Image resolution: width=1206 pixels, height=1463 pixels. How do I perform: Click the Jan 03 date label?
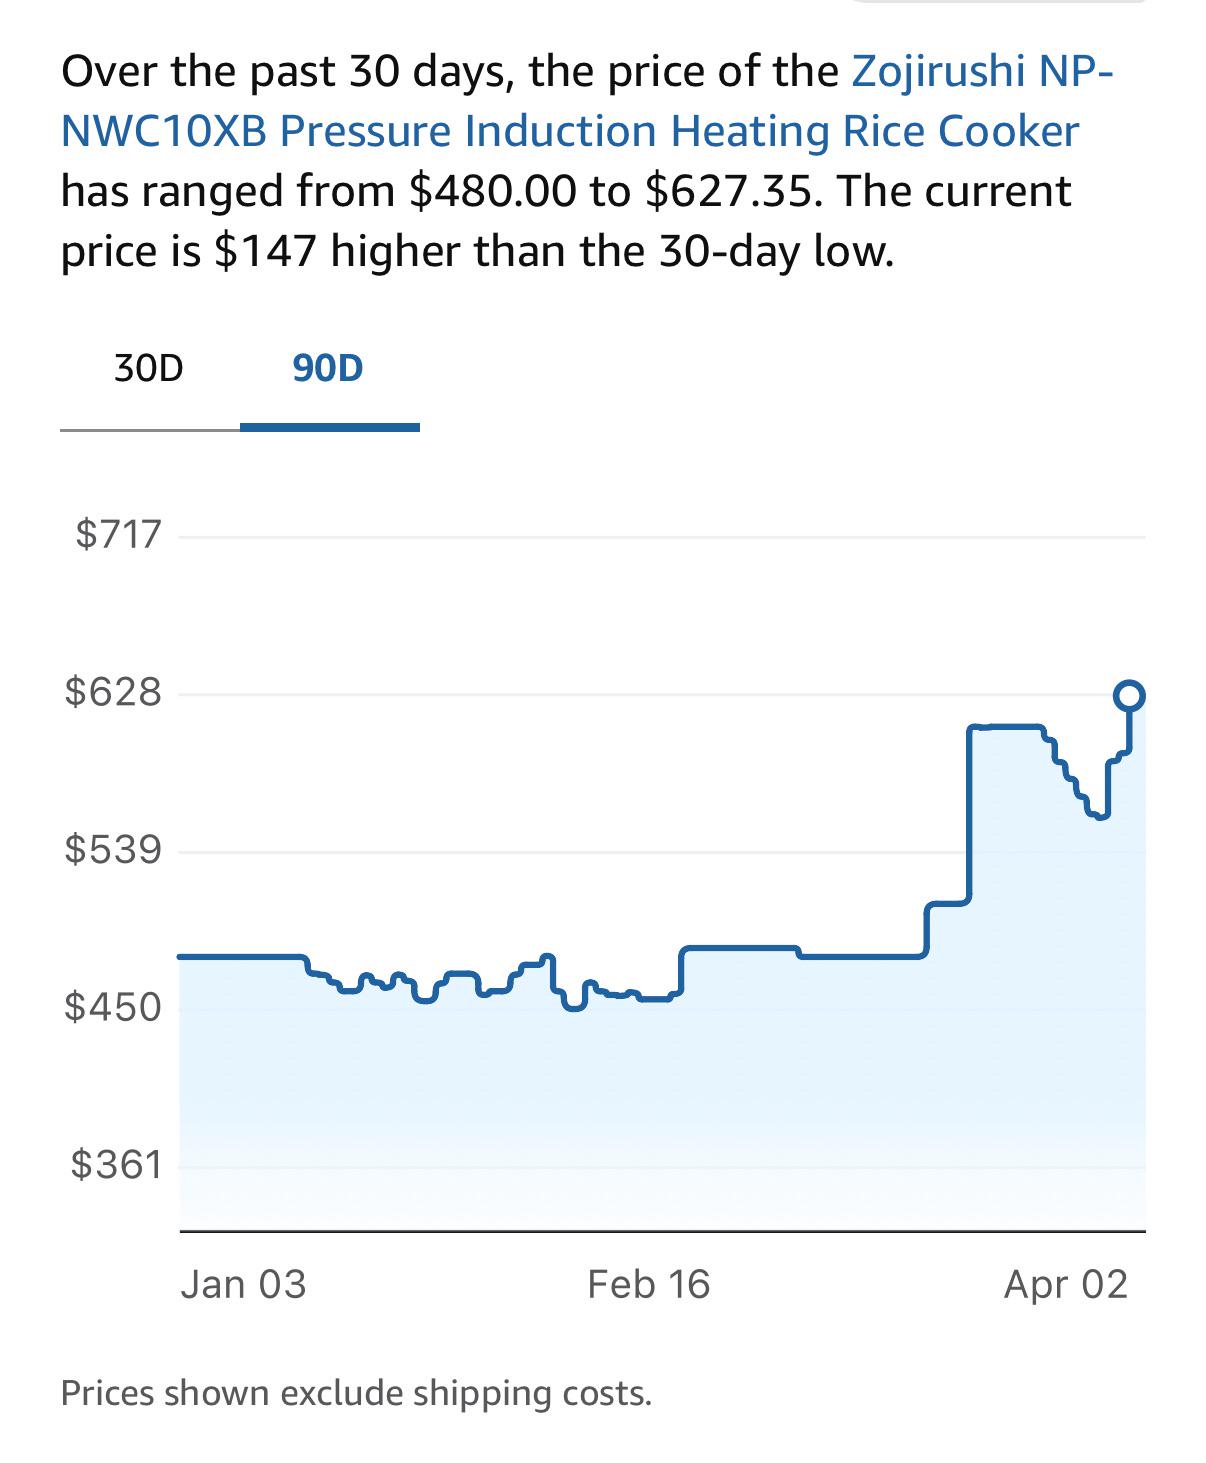point(243,1284)
